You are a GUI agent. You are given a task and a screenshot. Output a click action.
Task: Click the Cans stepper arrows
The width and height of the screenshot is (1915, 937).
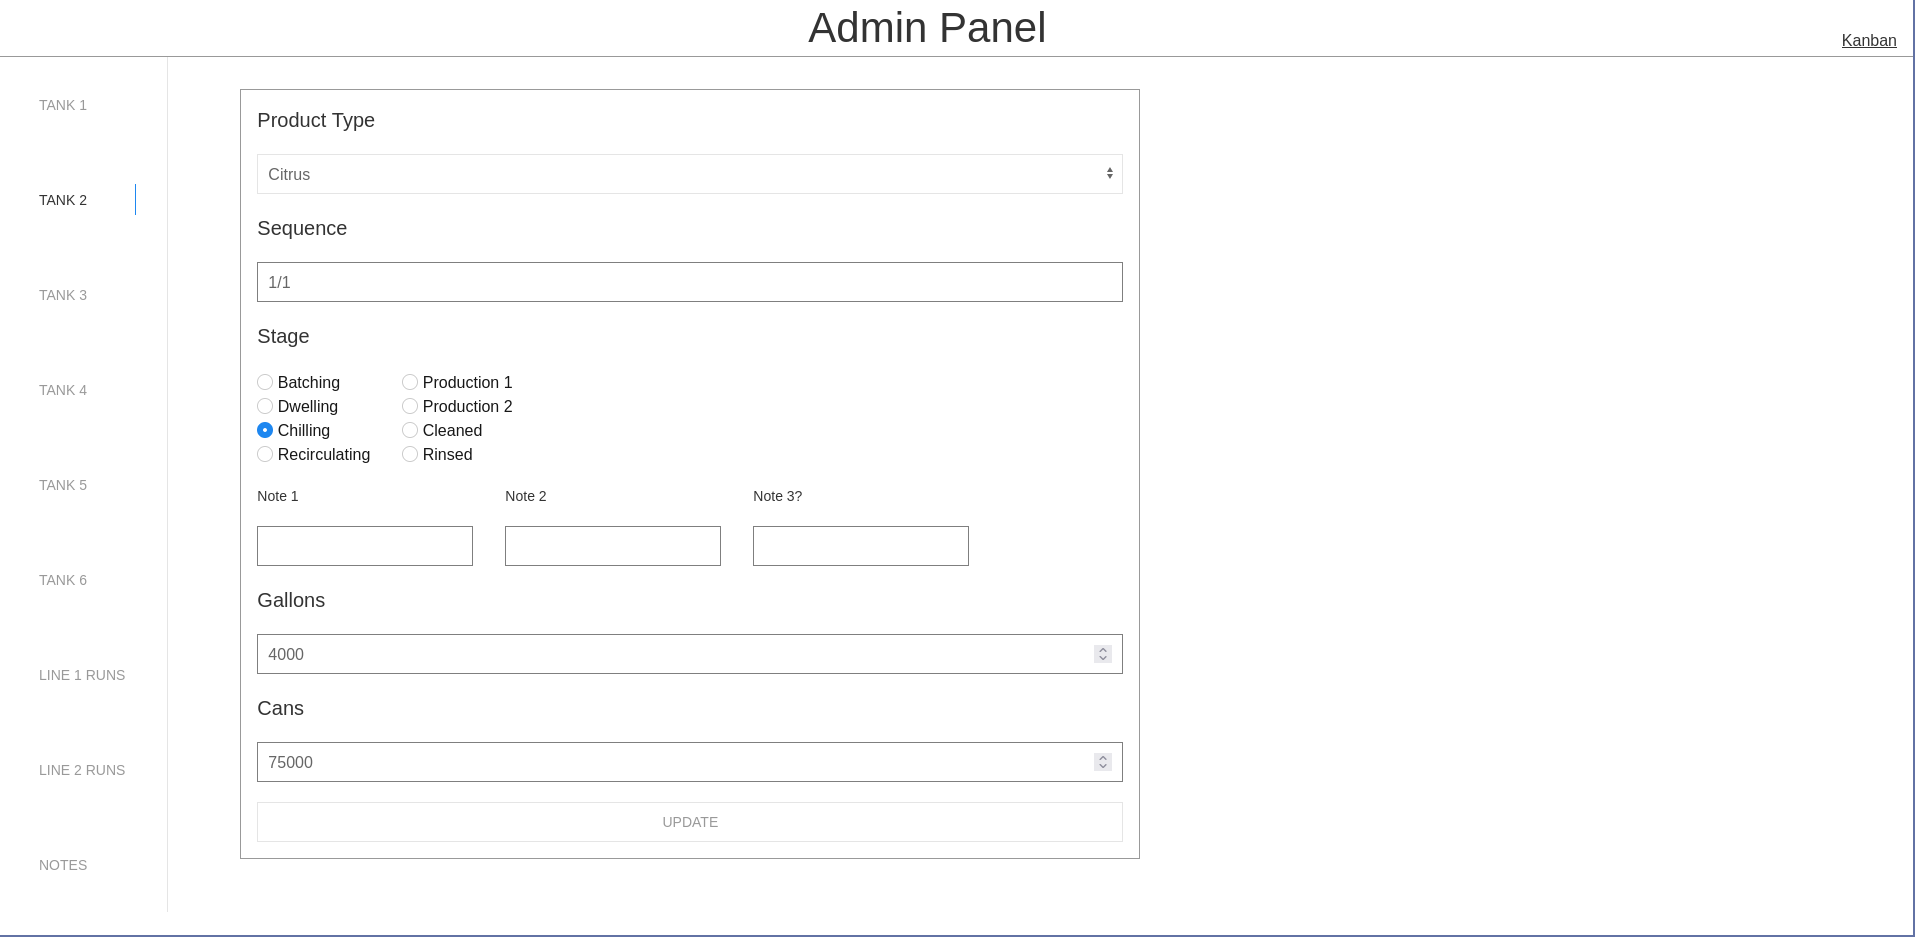coord(1102,761)
